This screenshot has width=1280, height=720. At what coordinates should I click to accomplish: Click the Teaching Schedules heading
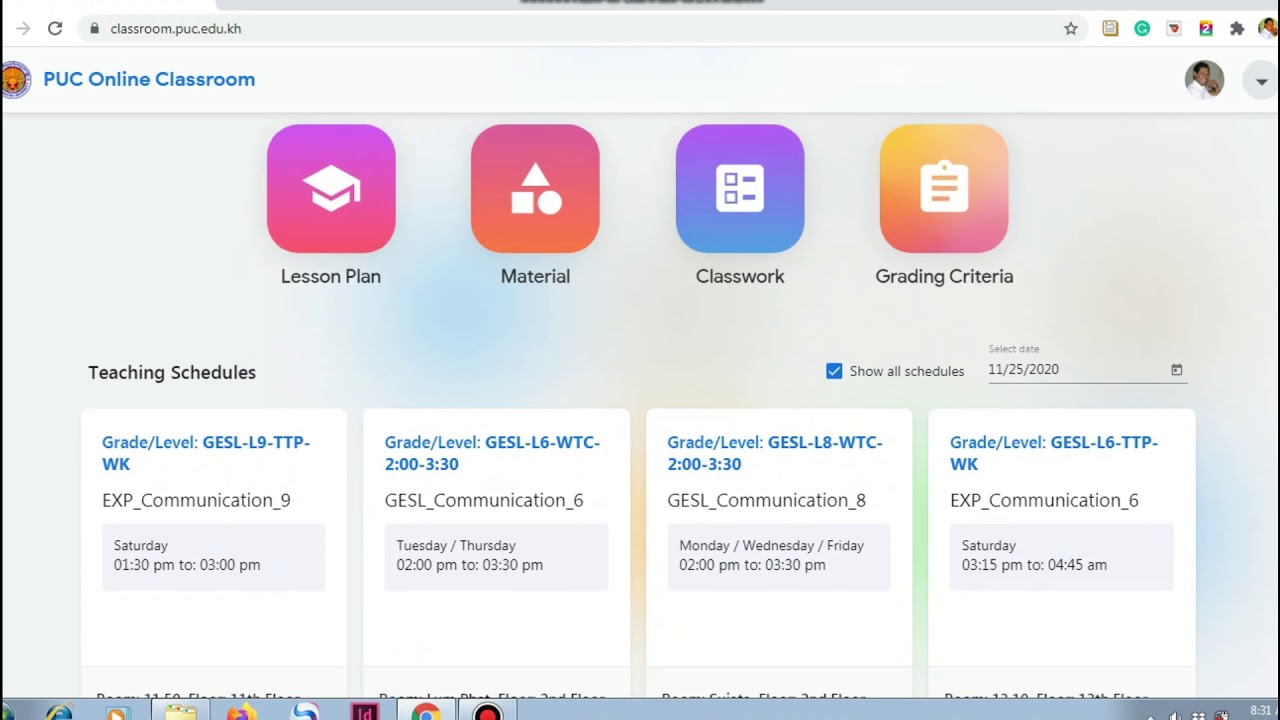[x=172, y=372]
